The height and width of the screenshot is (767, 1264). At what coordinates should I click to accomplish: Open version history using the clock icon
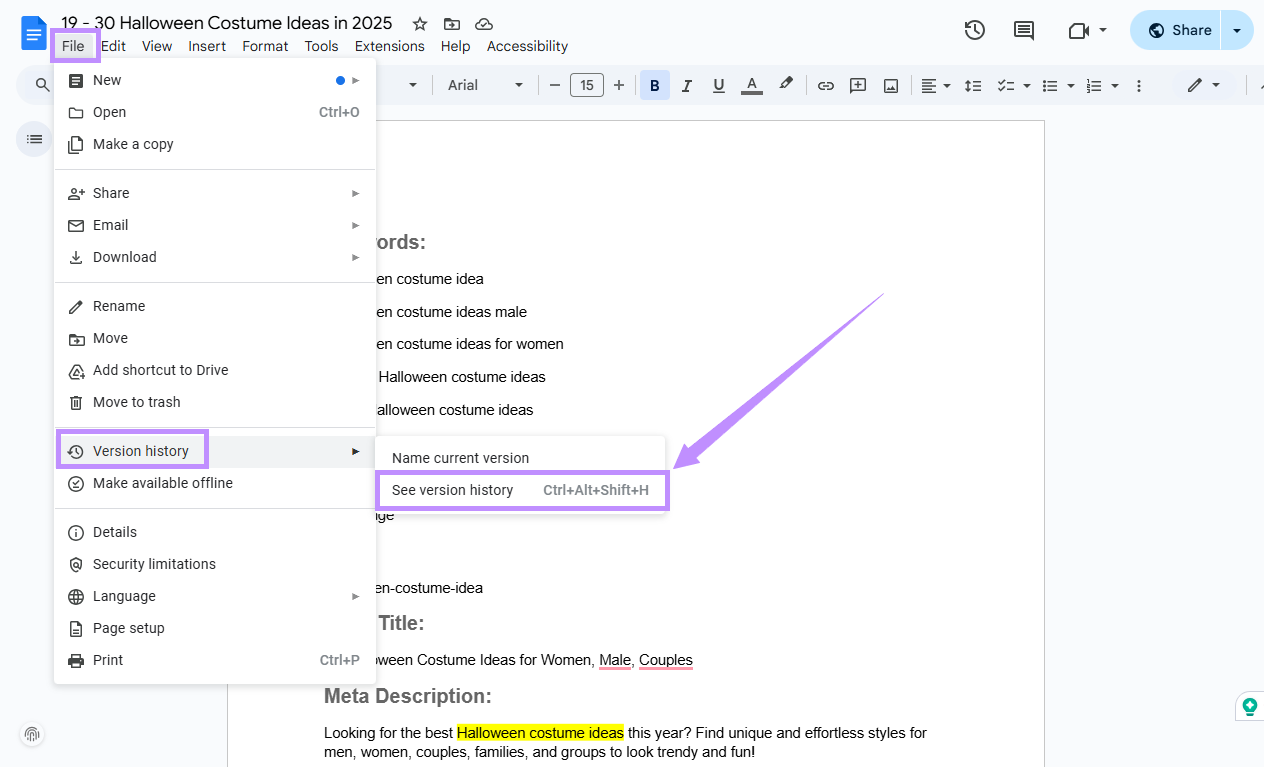coord(974,30)
